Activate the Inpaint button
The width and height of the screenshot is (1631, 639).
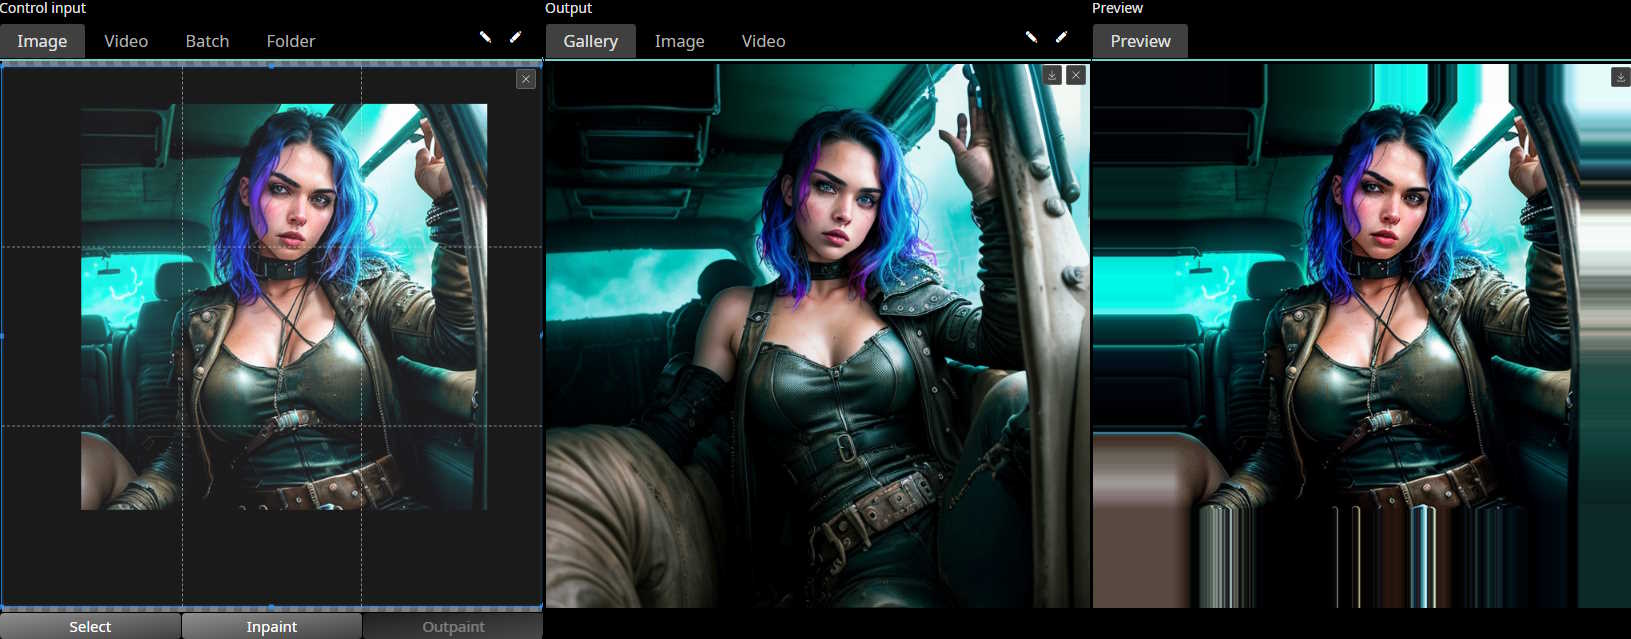(x=271, y=626)
